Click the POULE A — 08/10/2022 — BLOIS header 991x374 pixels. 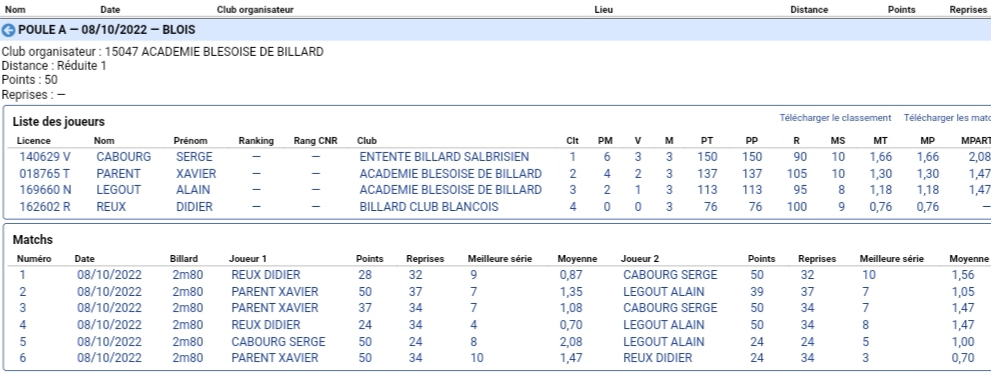(106, 30)
